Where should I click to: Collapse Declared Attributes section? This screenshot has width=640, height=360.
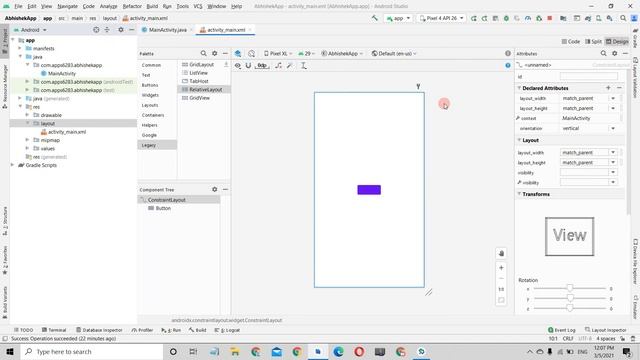click(519, 88)
